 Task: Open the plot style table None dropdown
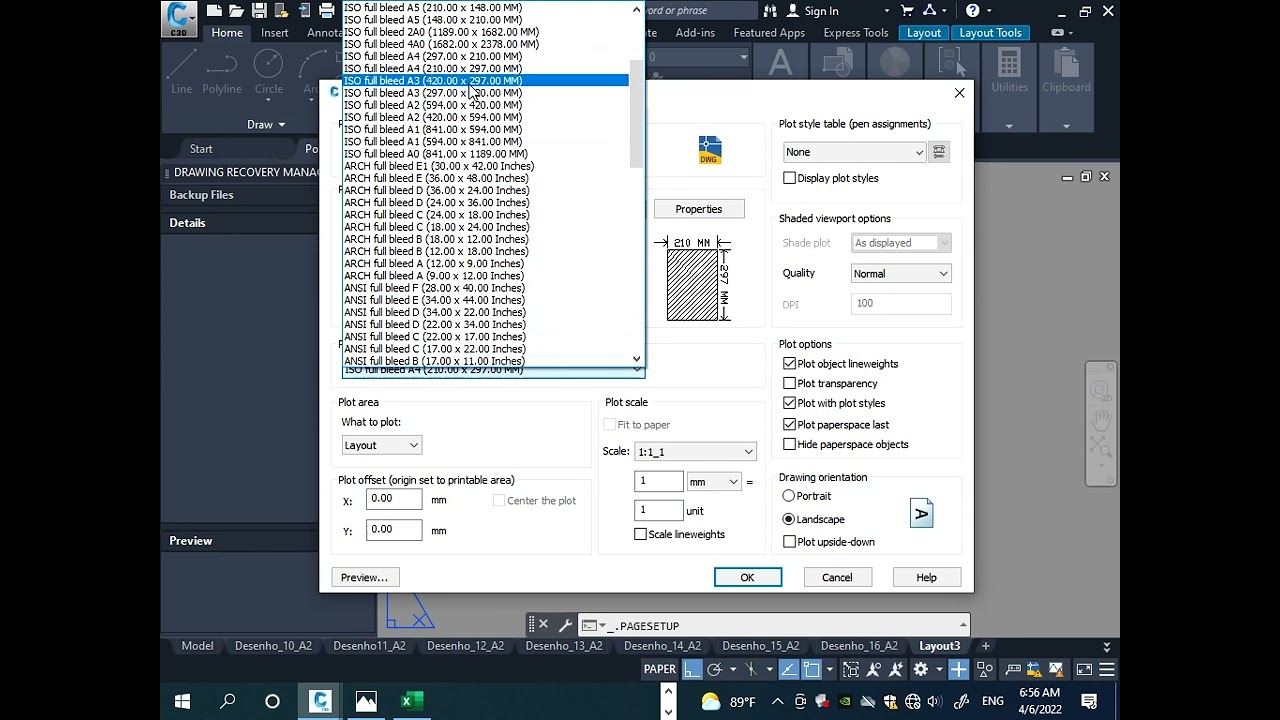click(855, 152)
